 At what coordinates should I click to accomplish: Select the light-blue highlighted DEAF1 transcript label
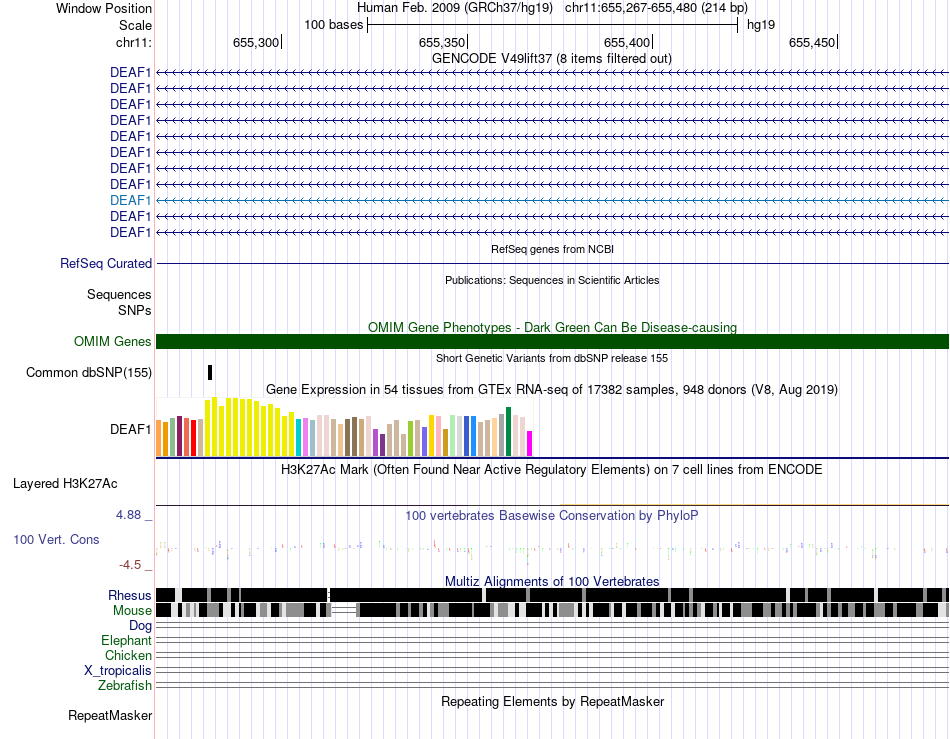click(130, 200)
